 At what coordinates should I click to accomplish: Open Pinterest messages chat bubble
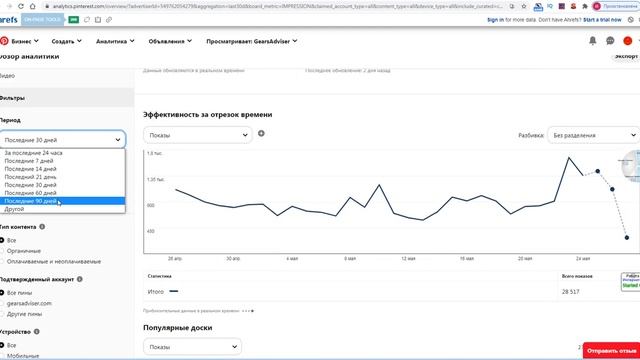tap(610, 40)
